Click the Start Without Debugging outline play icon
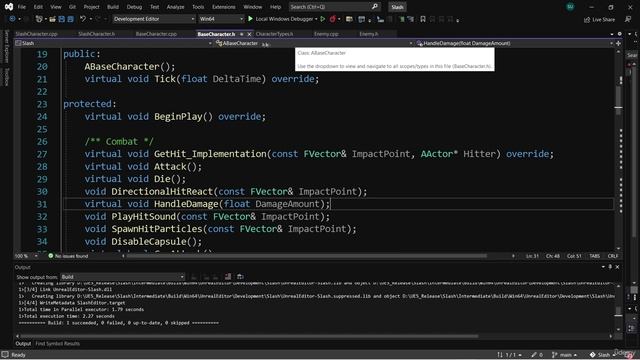 point(322,19)
